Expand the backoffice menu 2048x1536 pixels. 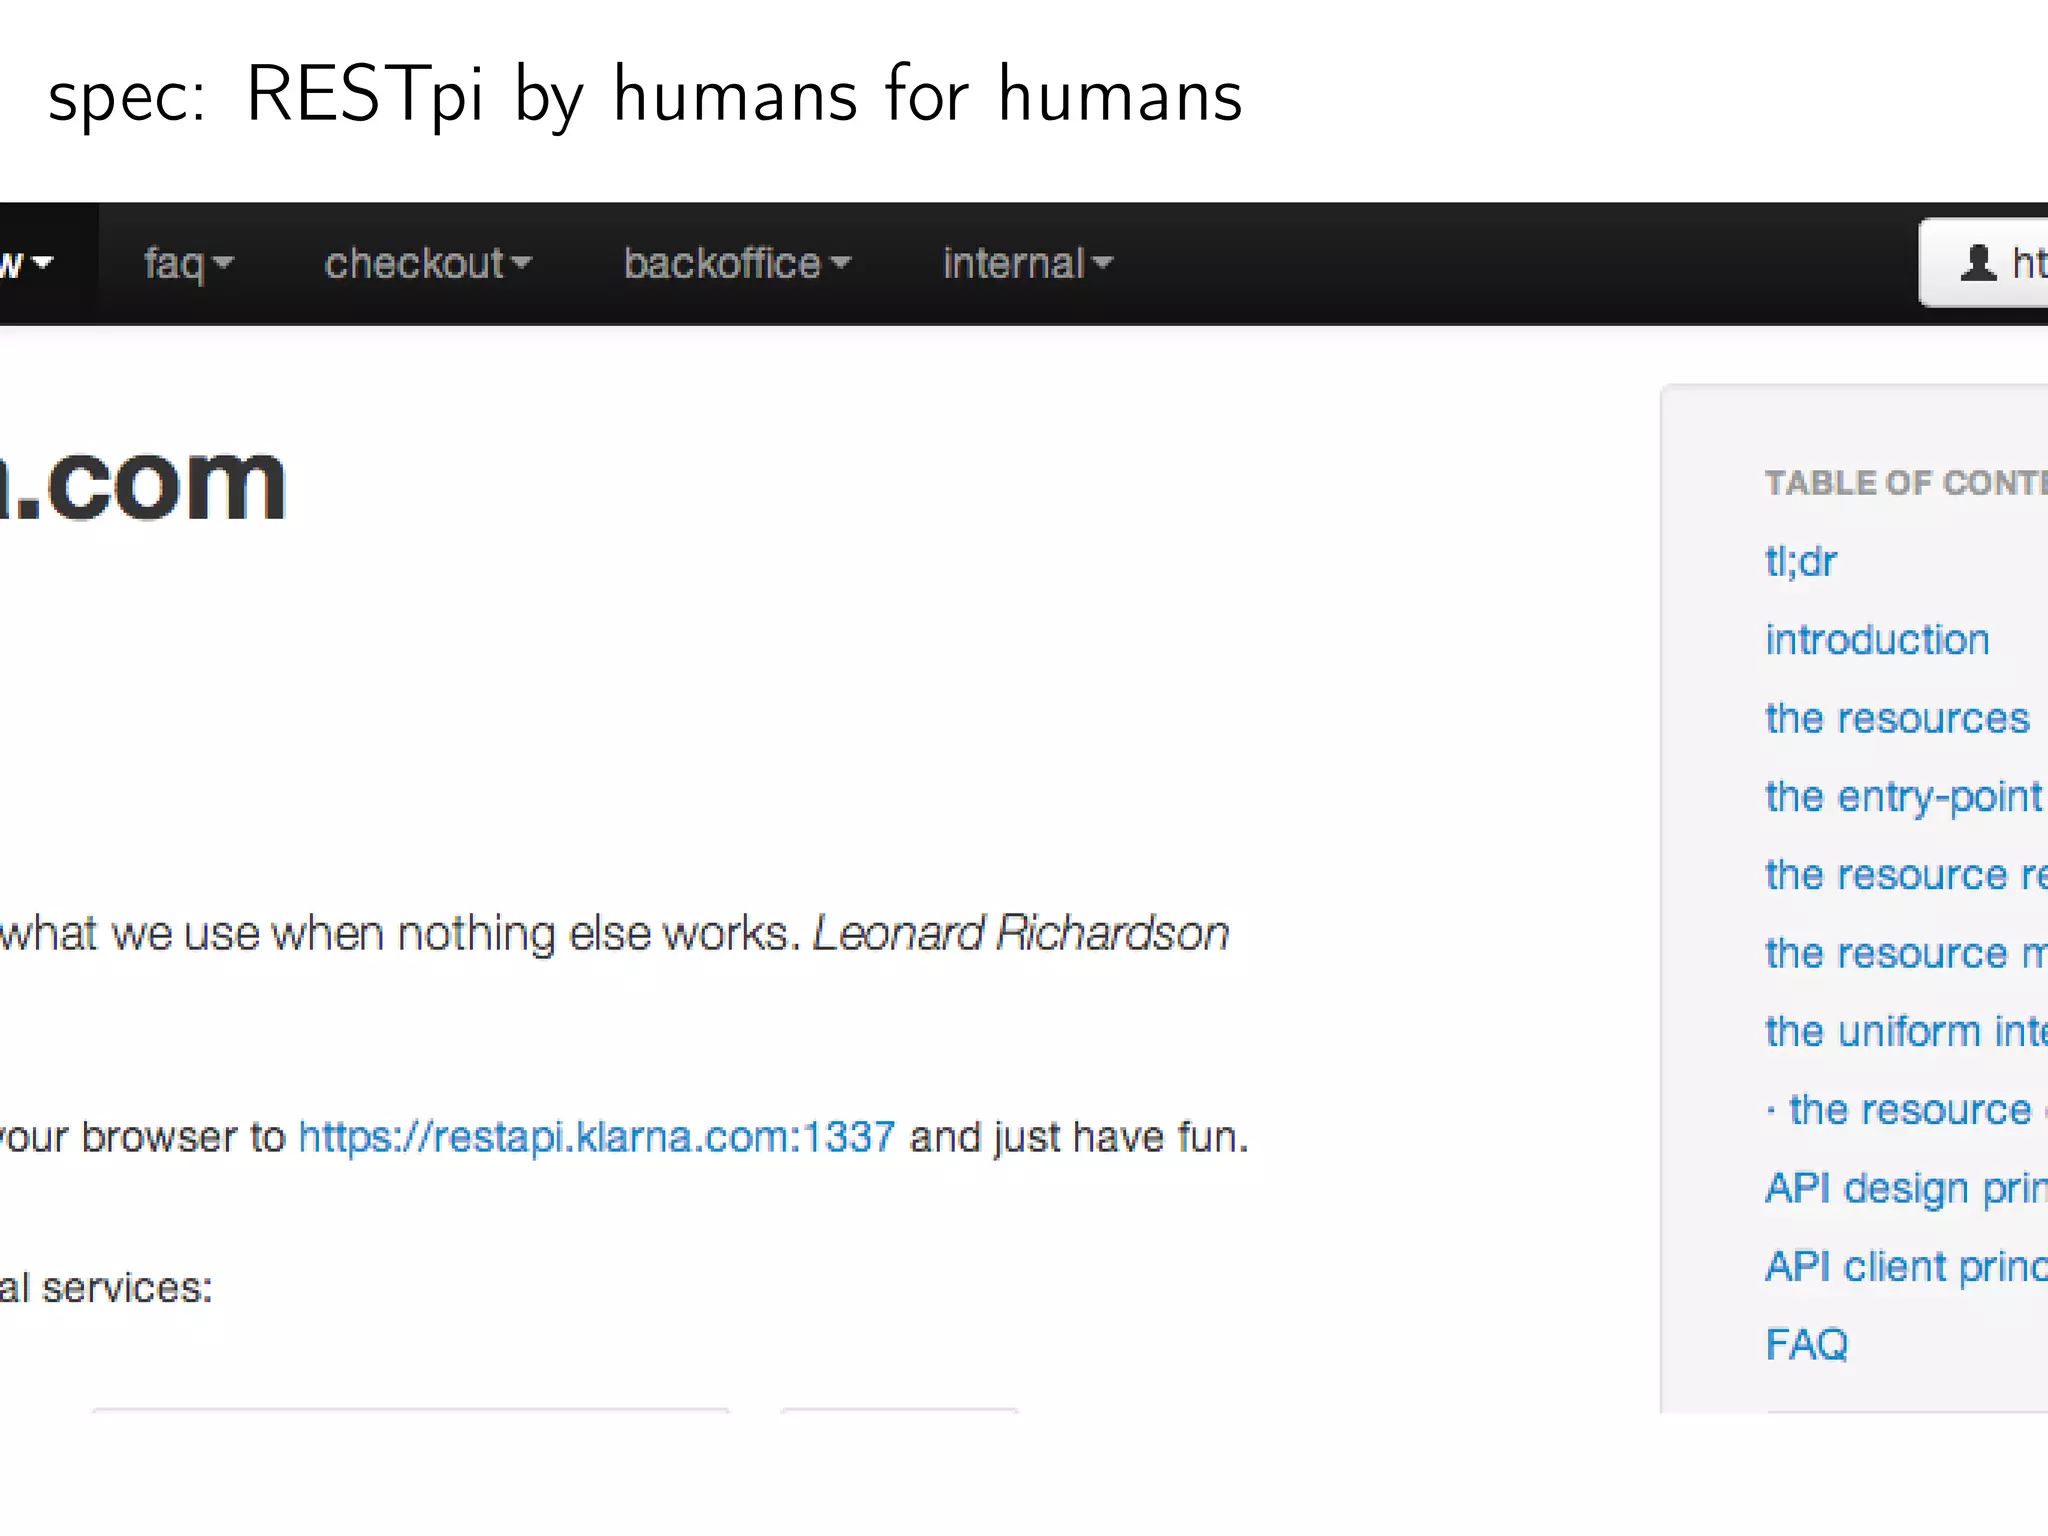tap(737, 264)
